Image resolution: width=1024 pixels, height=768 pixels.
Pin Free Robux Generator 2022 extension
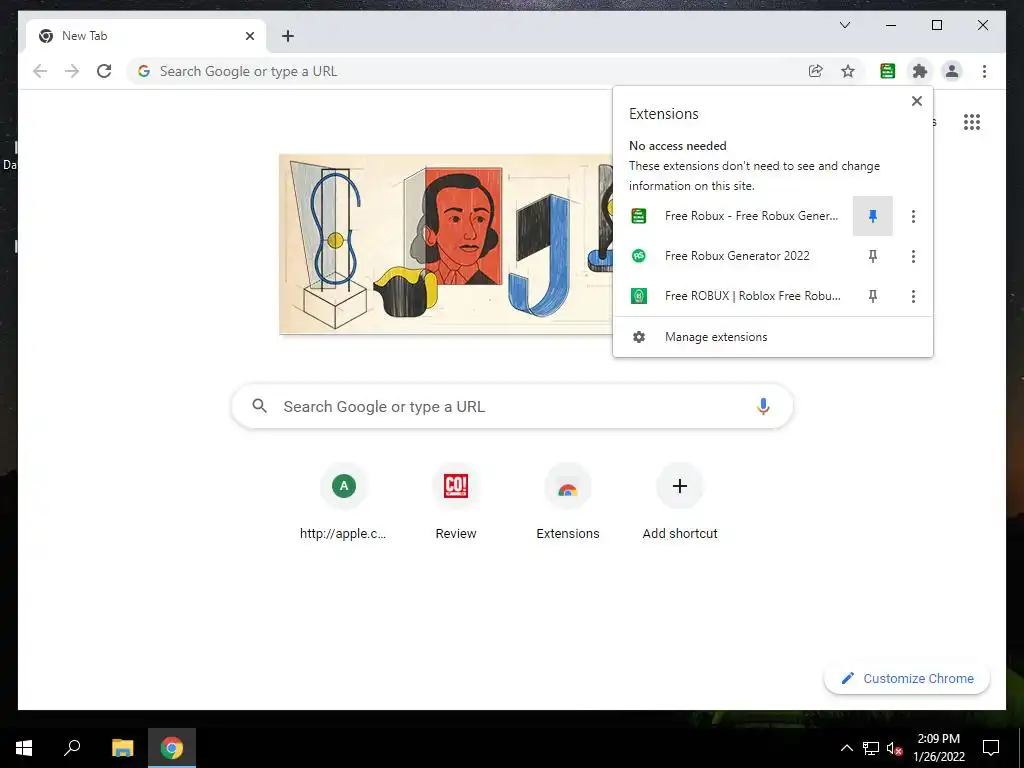(x=872, y=256)
